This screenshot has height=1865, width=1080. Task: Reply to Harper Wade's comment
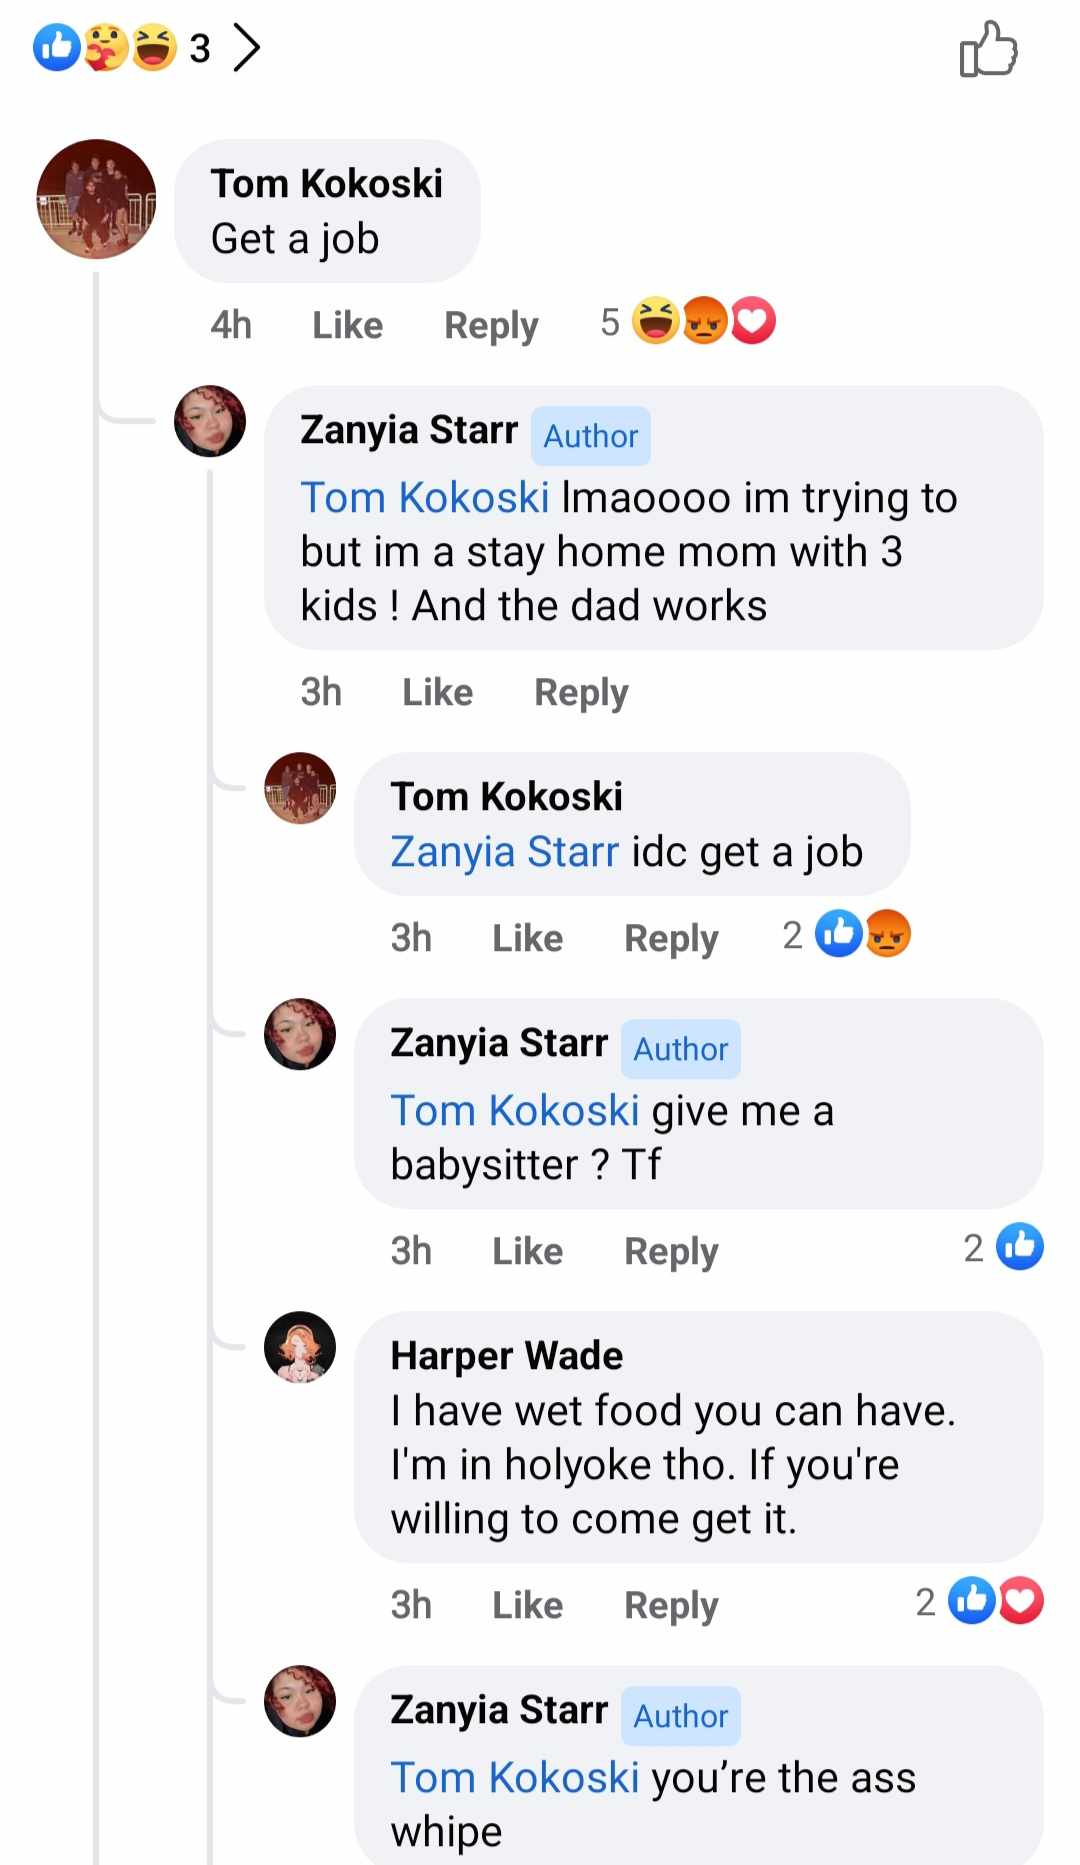(671, 1605)
